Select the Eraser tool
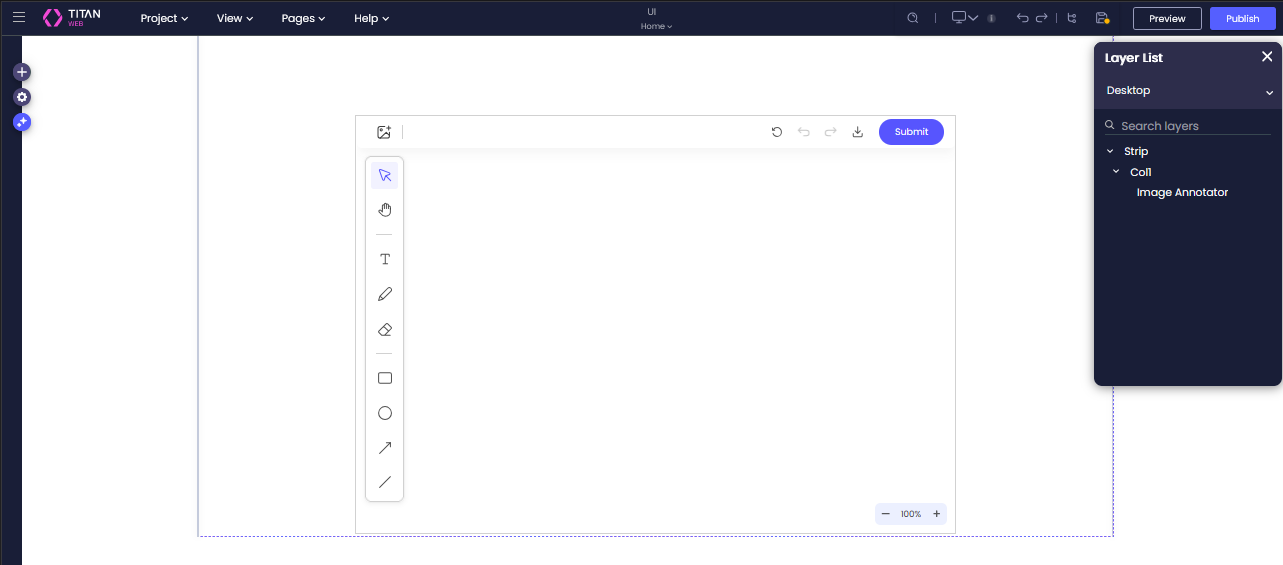Viewport: 1283px width, 565px height. 385,329
